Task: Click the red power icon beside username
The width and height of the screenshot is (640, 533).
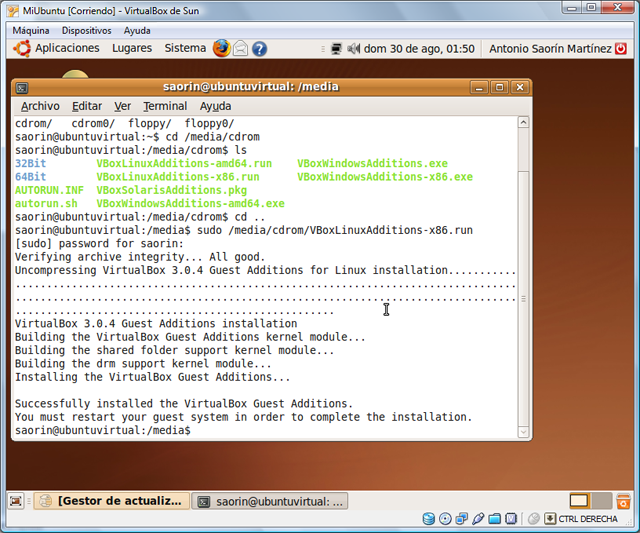Action: coord(621,48)
